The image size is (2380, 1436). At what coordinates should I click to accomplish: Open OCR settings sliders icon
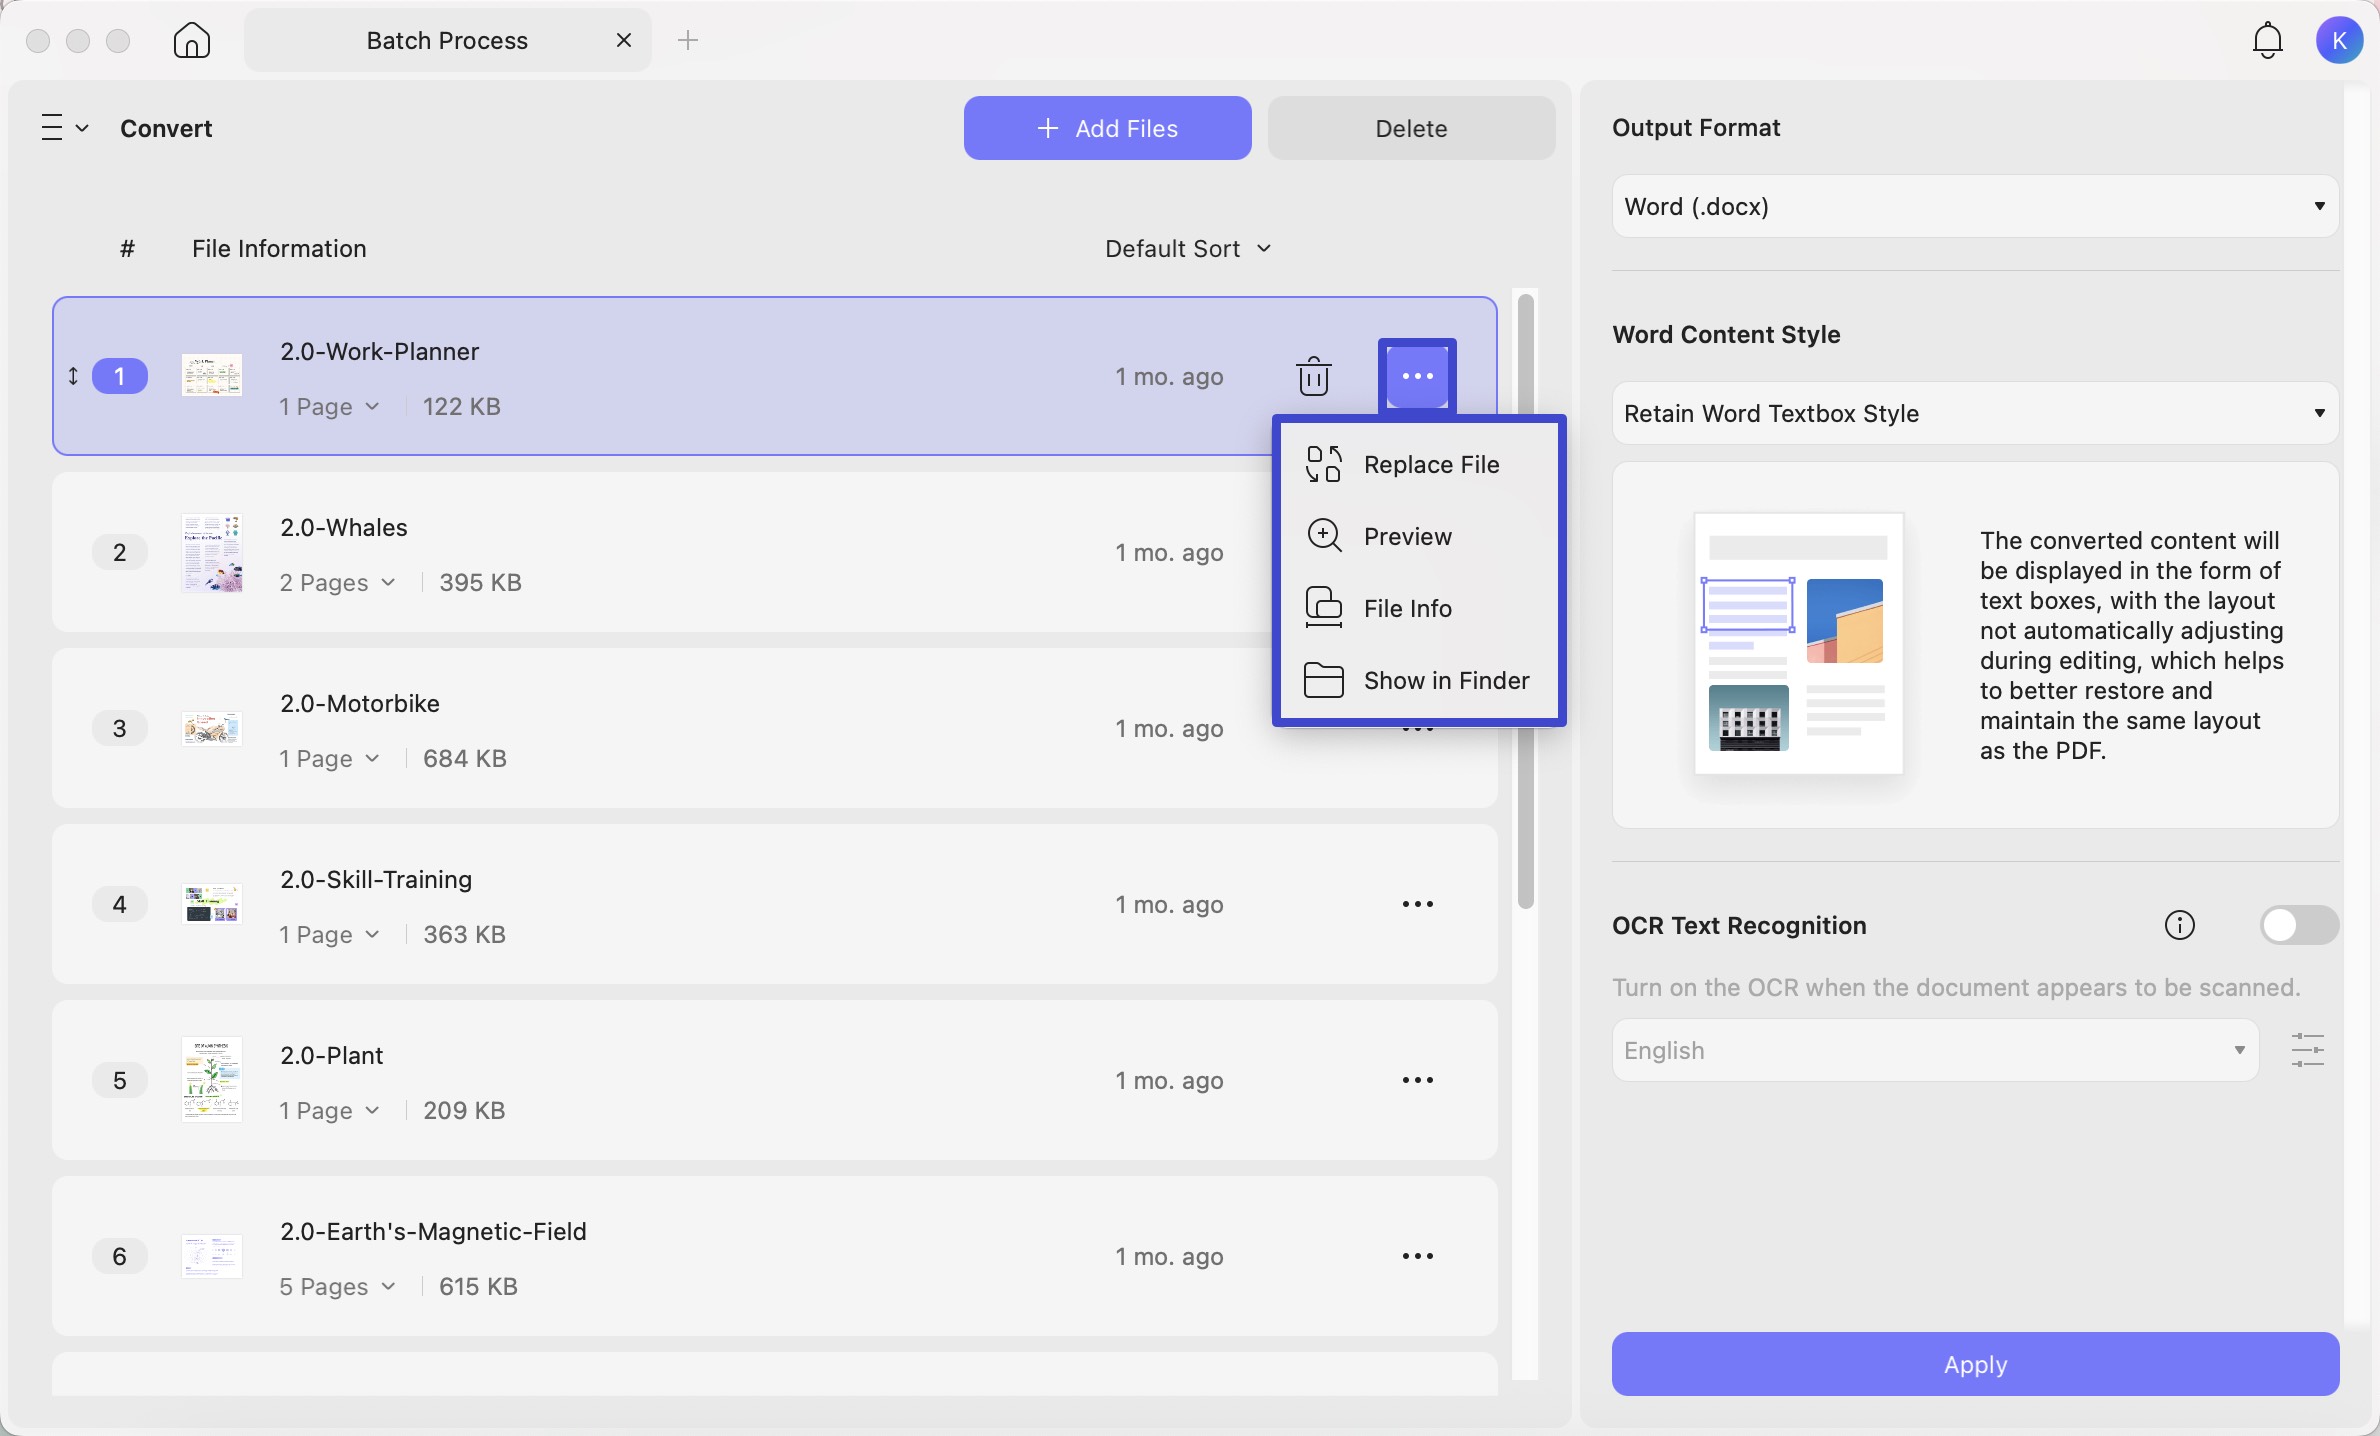2307,1050
